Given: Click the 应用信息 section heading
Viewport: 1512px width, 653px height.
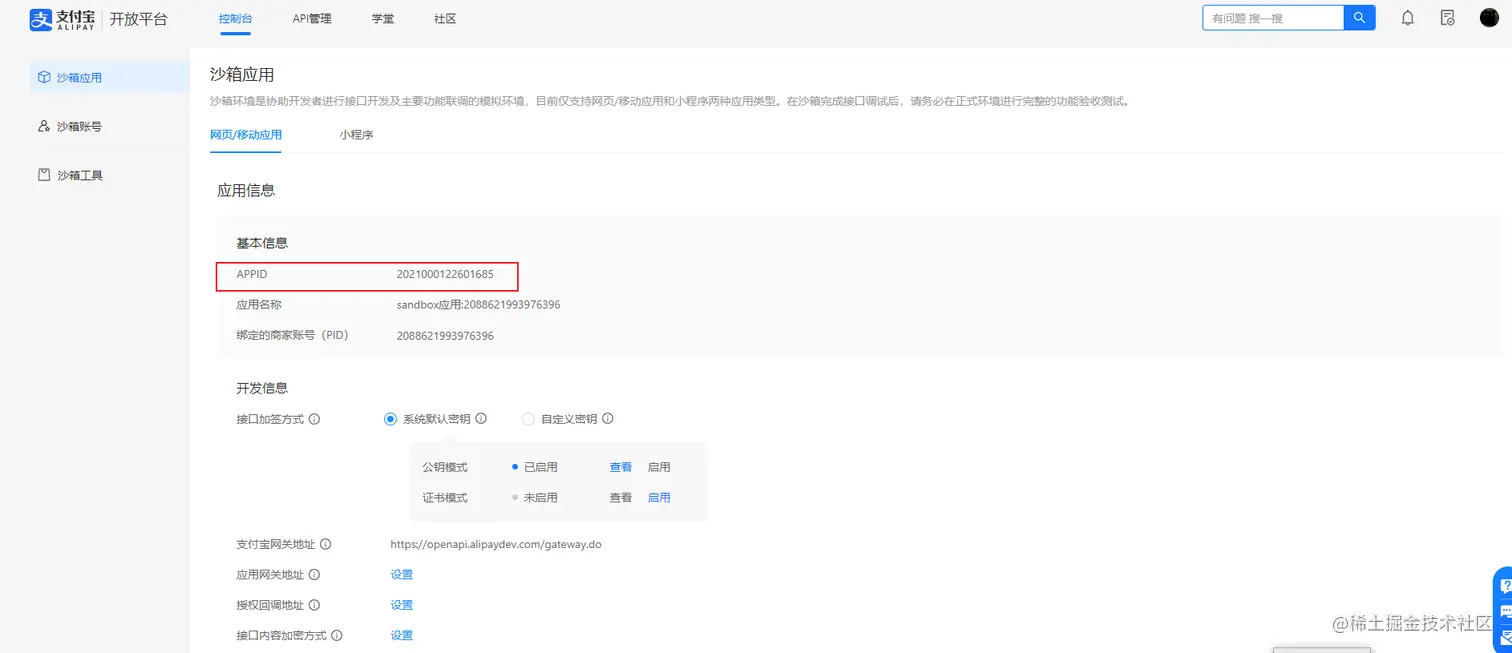Looking at the screenshot, I should click(x=246, y=190).
